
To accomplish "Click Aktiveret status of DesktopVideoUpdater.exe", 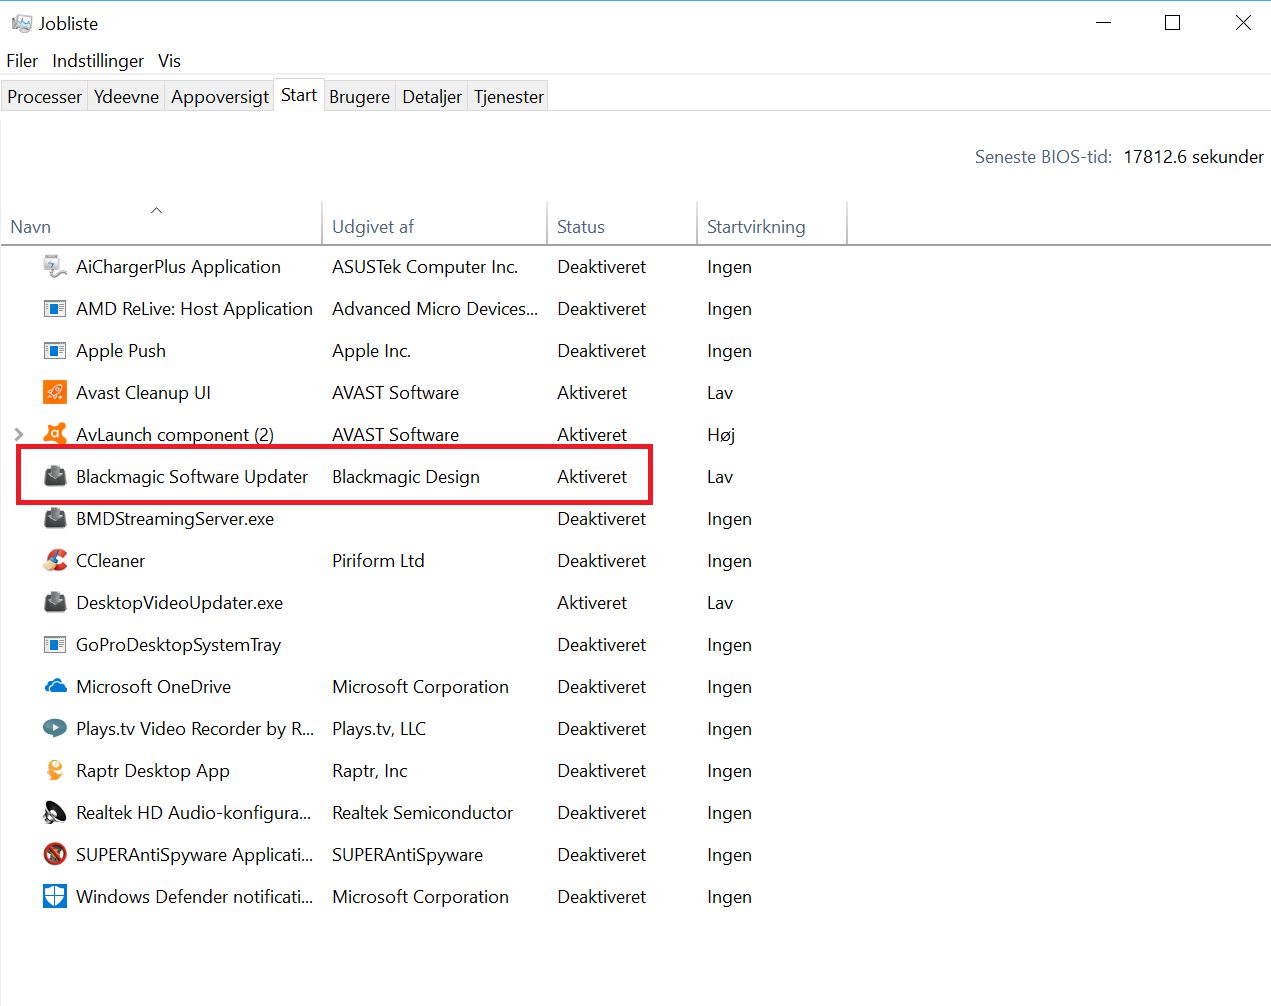I will tap(592, 603).
